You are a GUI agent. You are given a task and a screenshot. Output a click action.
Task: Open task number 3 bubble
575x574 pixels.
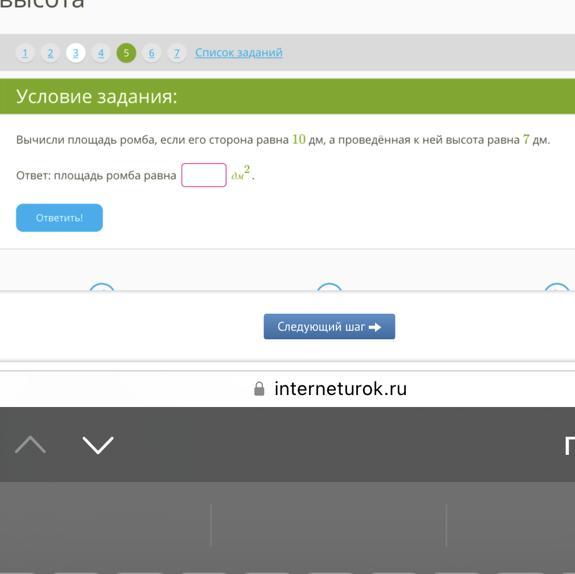[76, 53]
